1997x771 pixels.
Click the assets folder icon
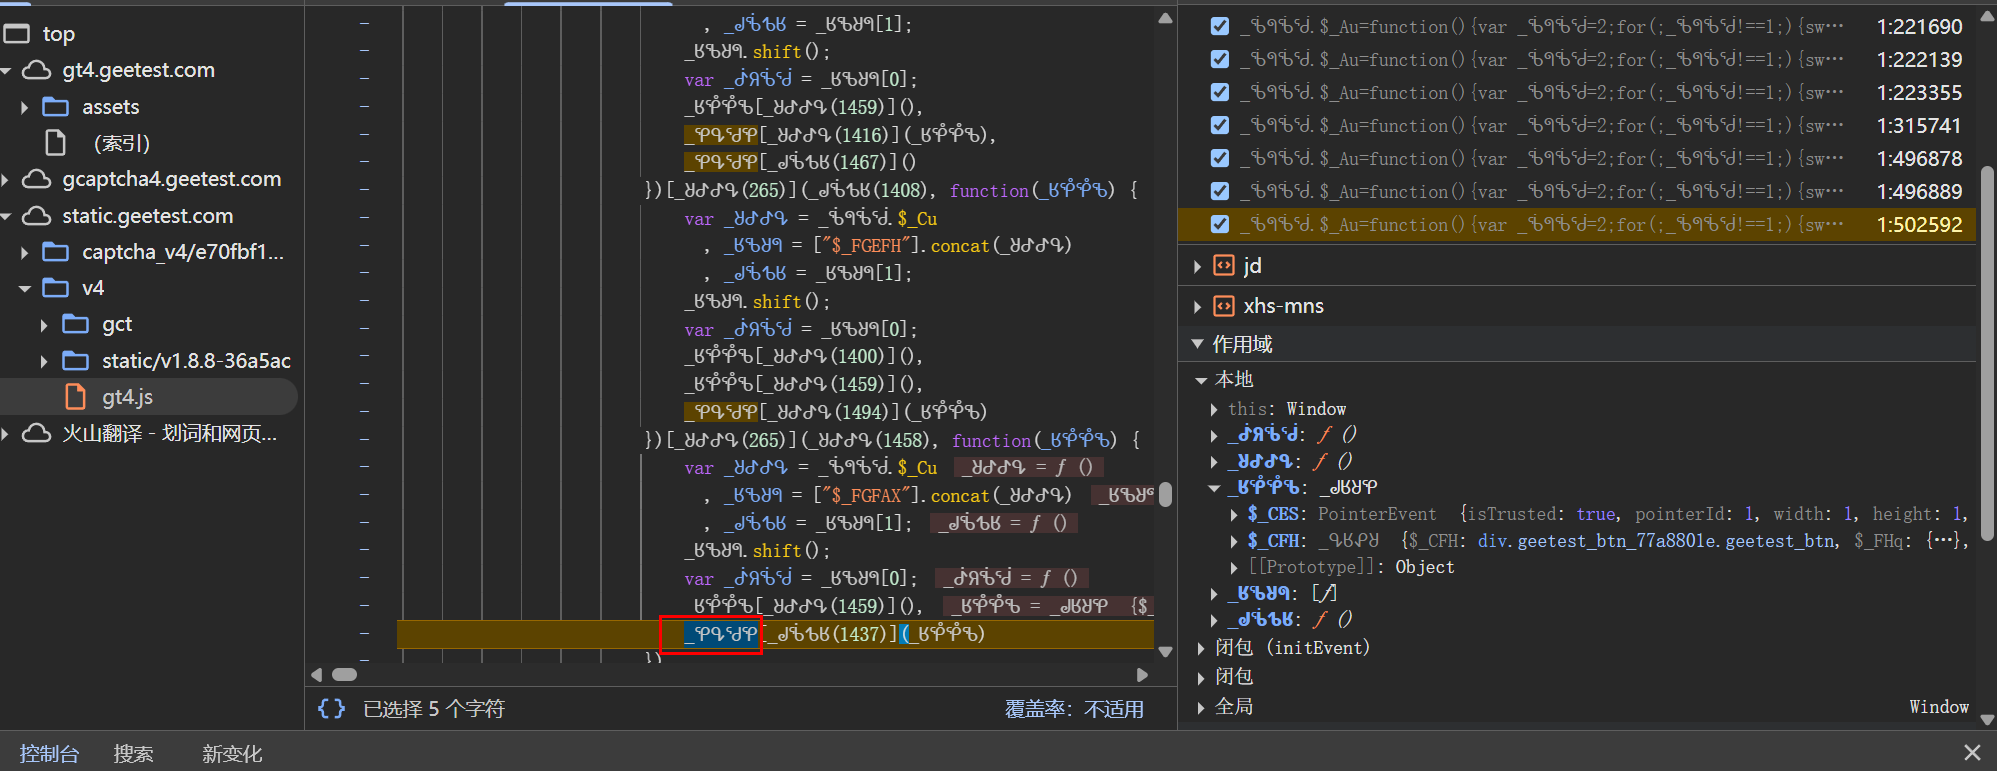[x=56, y=107]
